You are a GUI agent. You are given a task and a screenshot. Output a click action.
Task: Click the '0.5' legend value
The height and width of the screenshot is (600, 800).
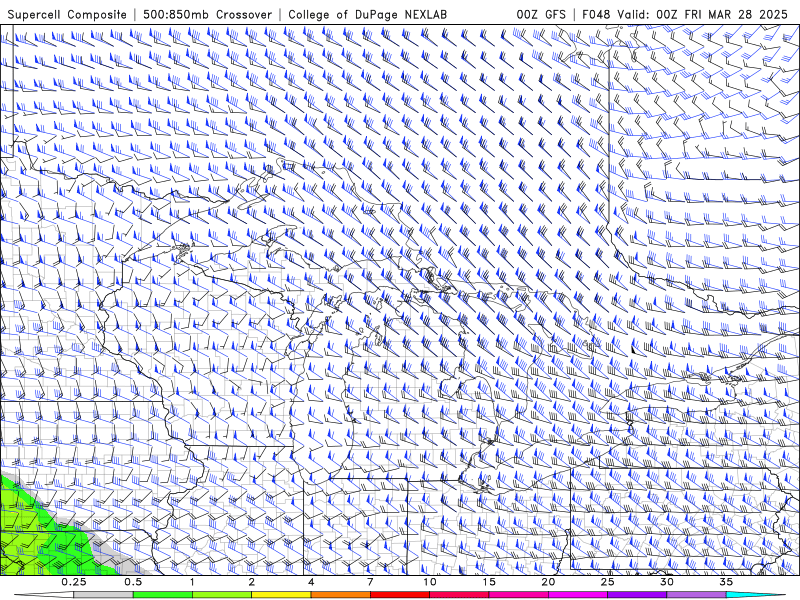tap(133, 582)
